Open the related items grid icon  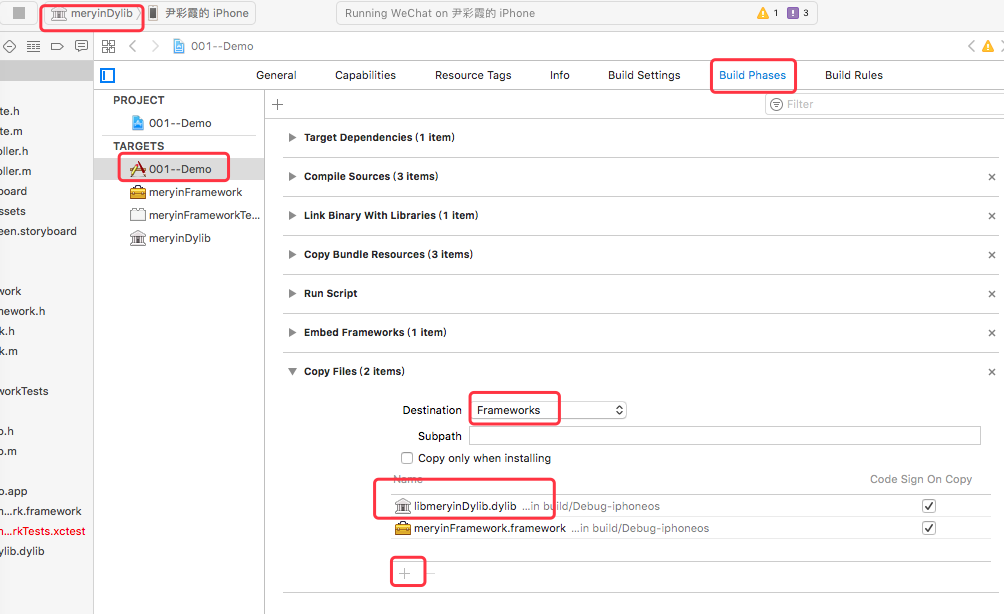pyautogui.click(x=109, y=46)
